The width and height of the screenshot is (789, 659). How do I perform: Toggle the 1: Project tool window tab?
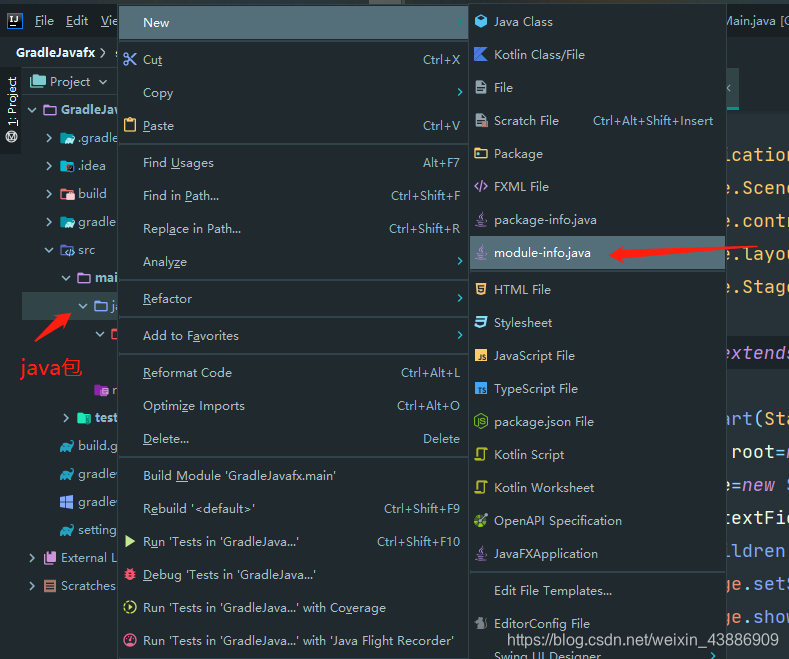pos(11,109)
